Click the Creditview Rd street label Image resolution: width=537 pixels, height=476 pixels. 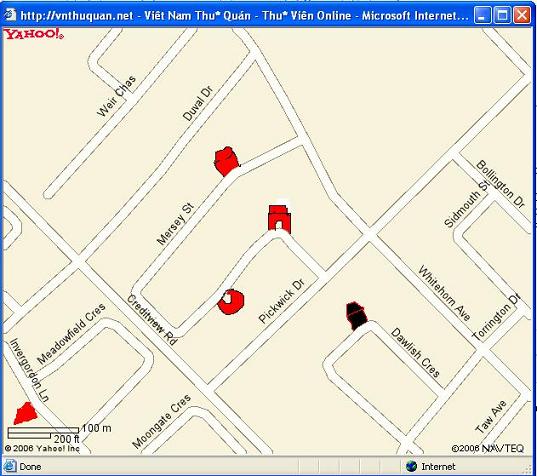coord(152,320)
